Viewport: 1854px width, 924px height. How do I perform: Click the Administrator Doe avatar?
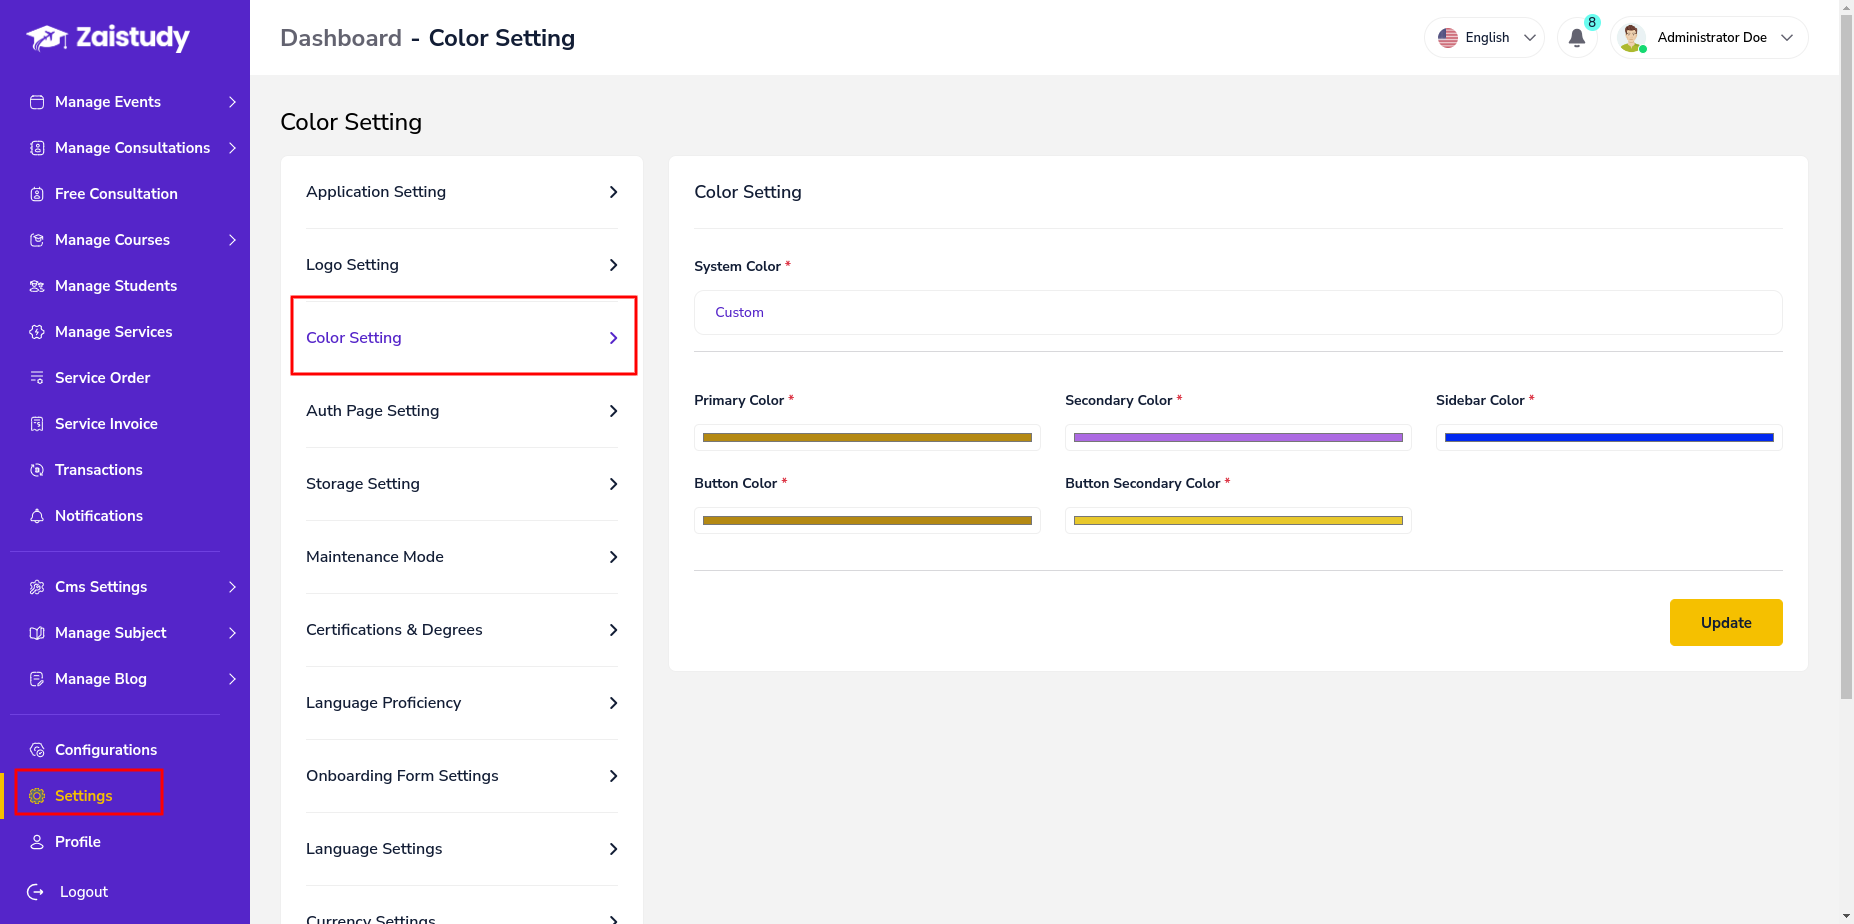pyautogui.click(x=1632, y=38)
